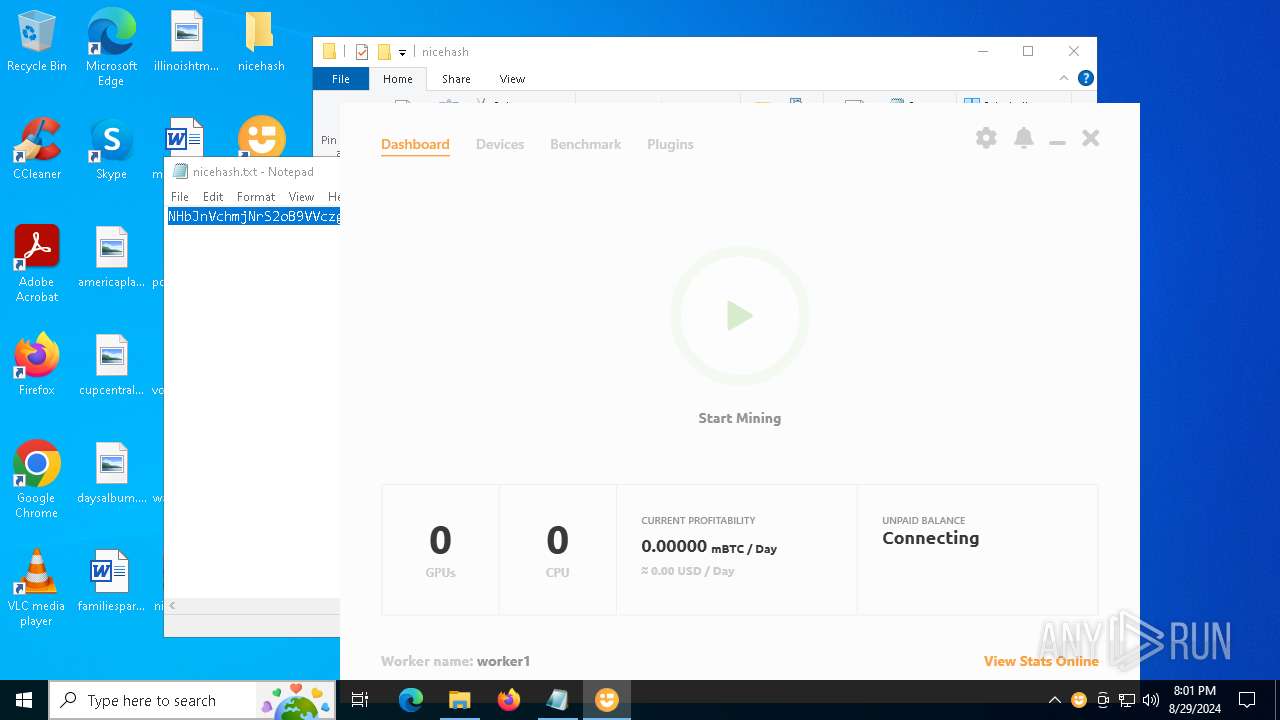Open Firefox from the taskbar
This screenshot has height=720, width=1280.
point(509,700)
